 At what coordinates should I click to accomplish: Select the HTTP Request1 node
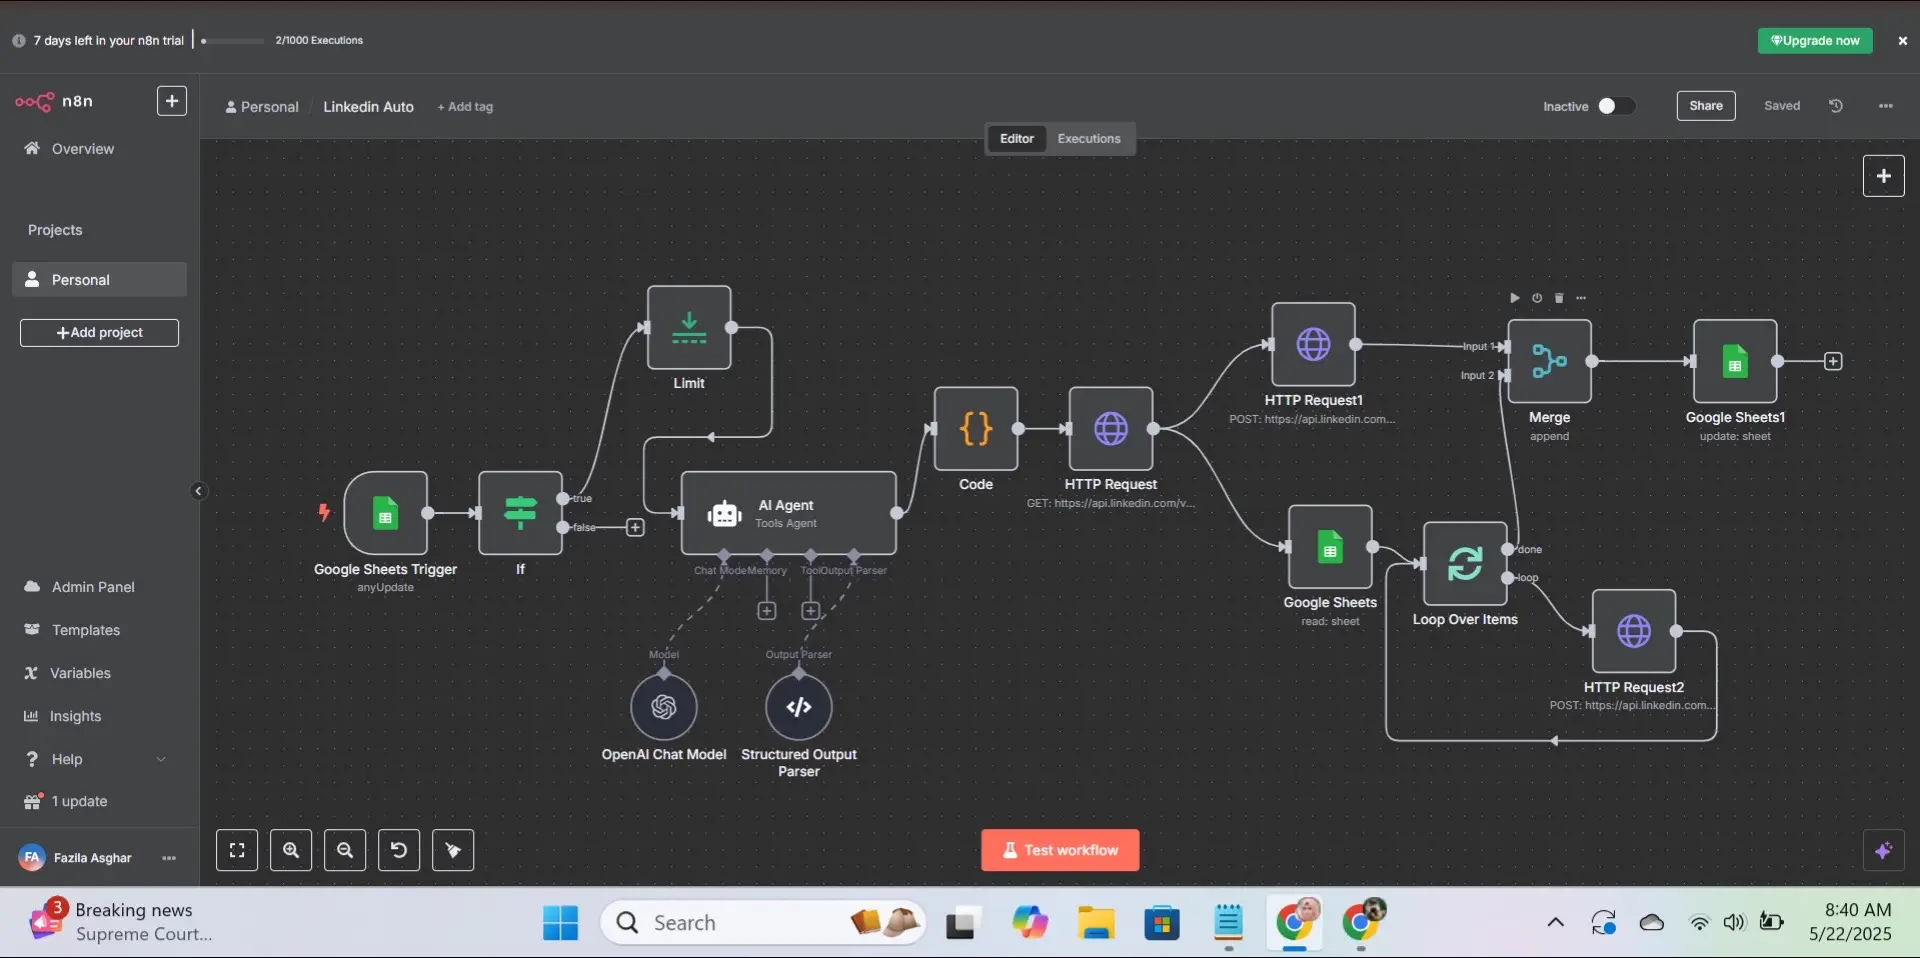pos(1313,344)
